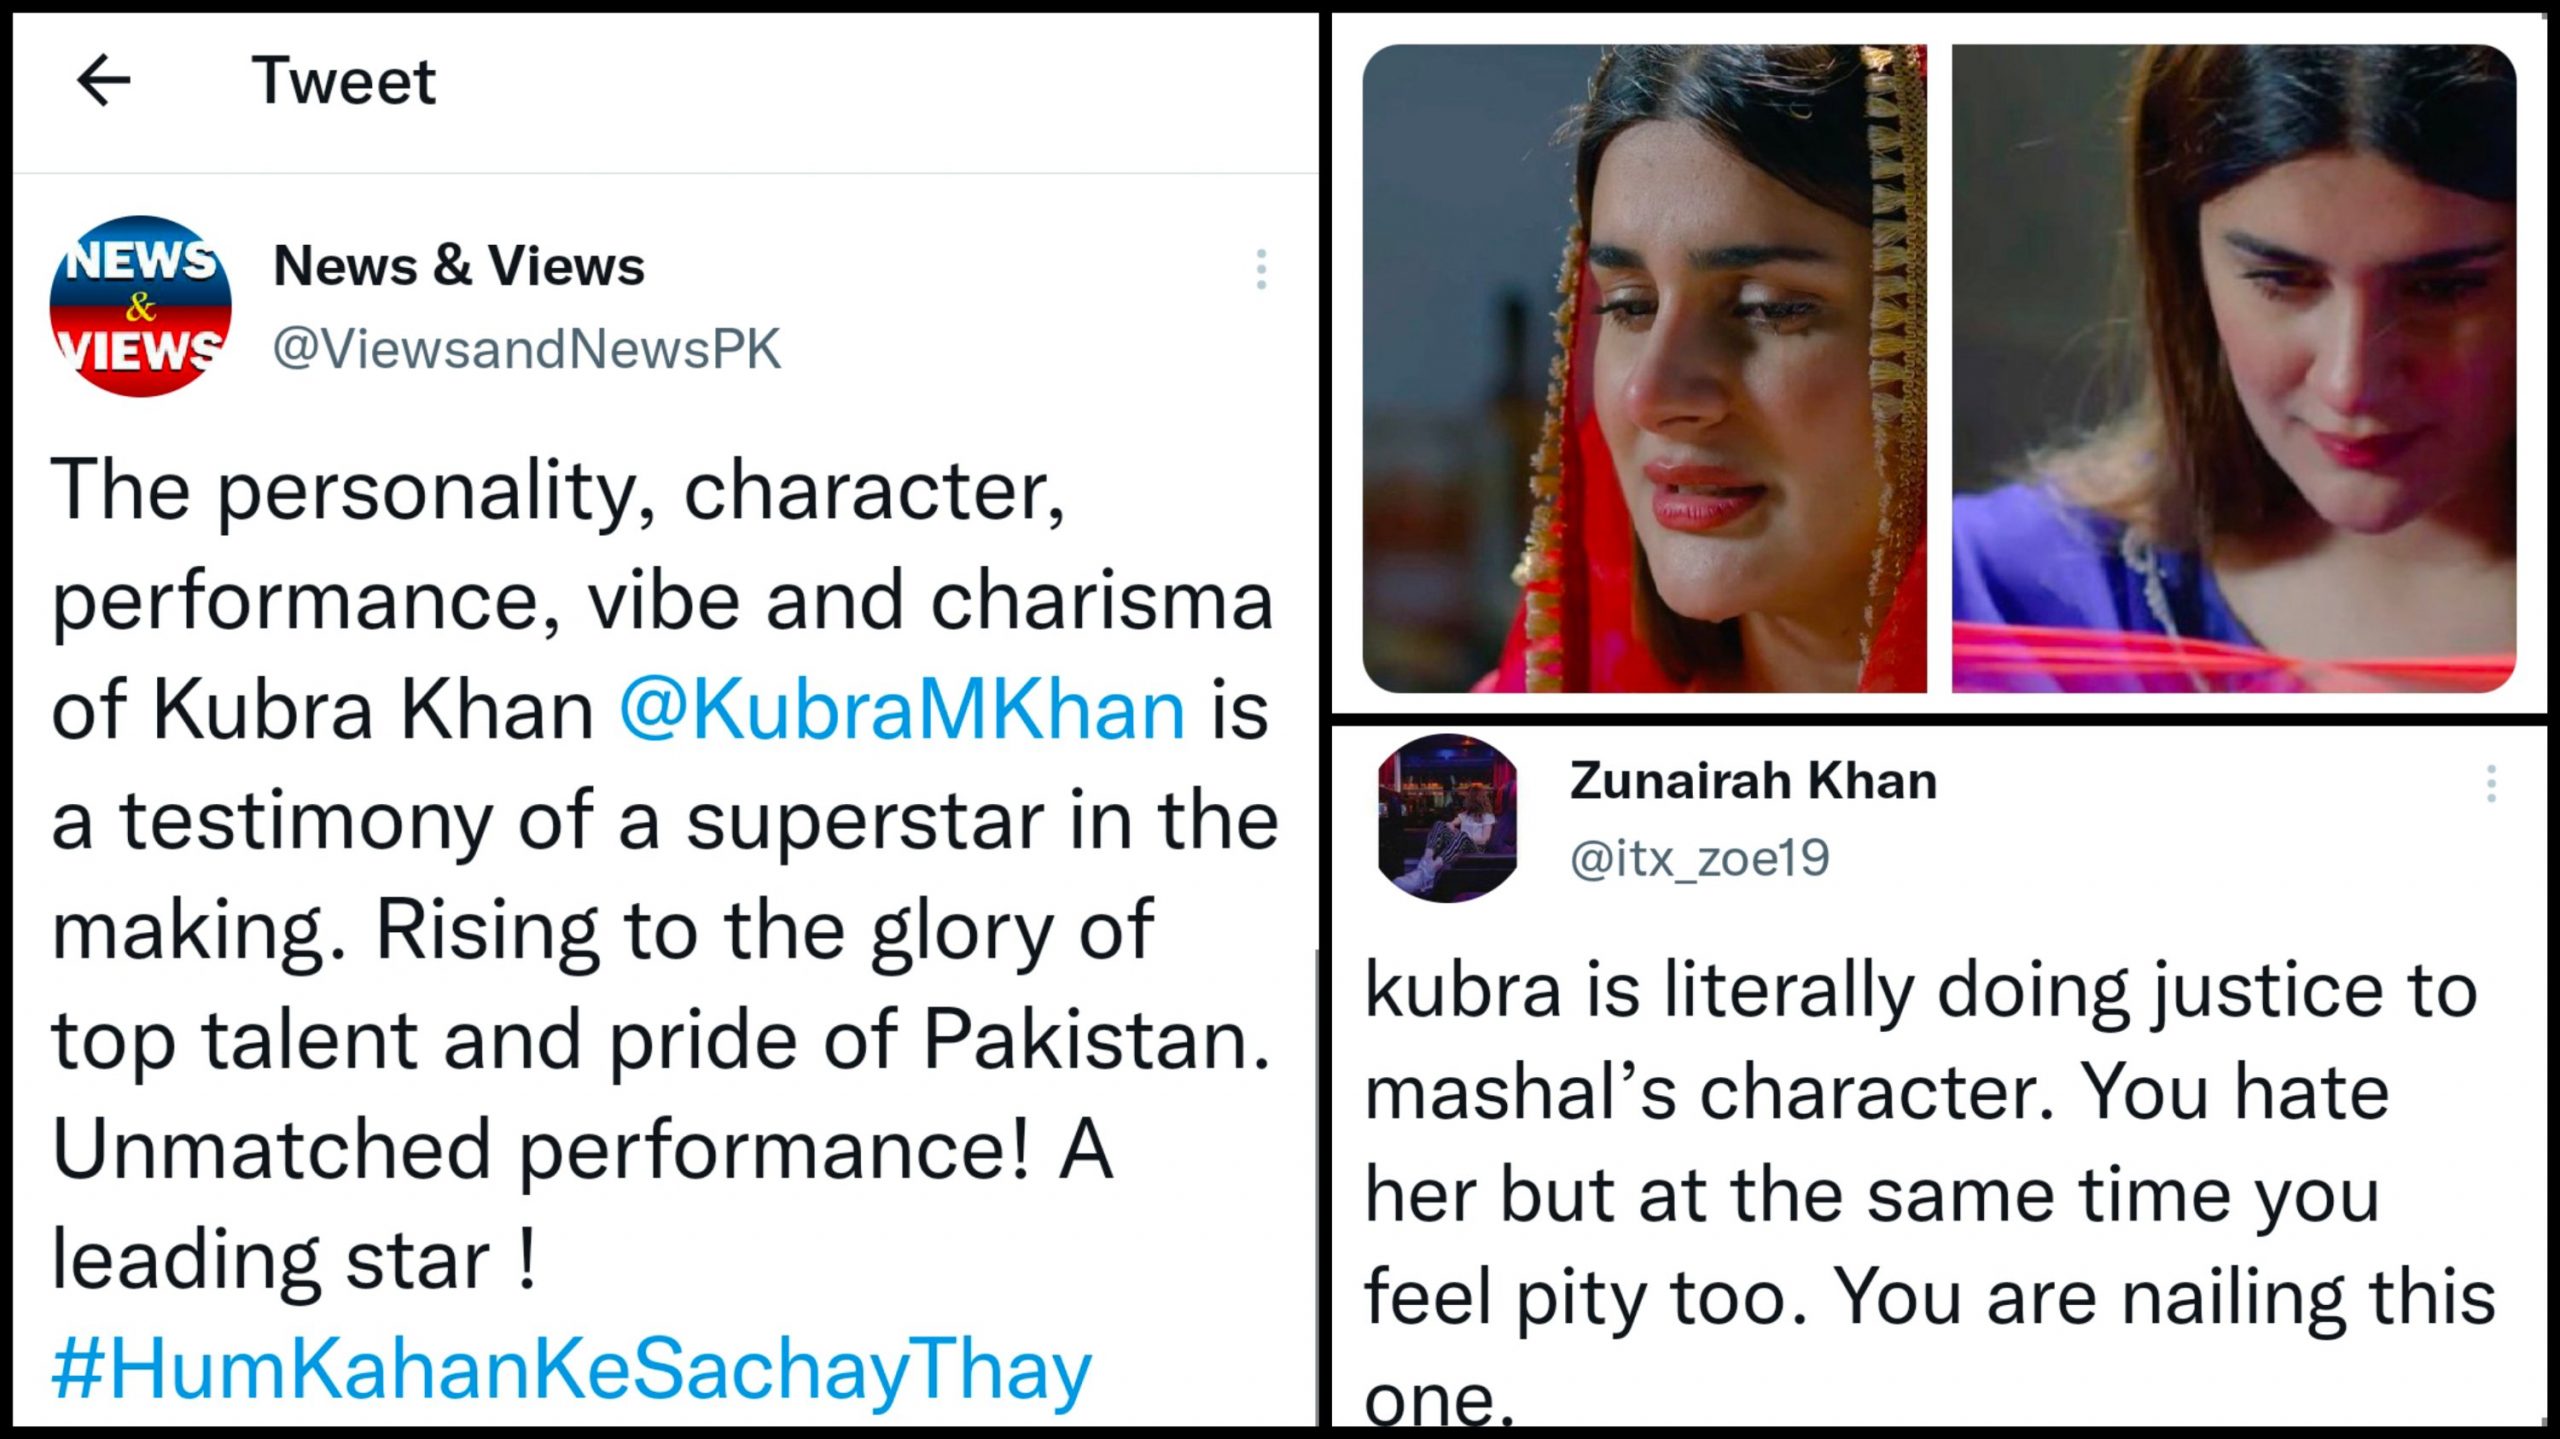Click the Tweet header title

(x=343, y=80)
